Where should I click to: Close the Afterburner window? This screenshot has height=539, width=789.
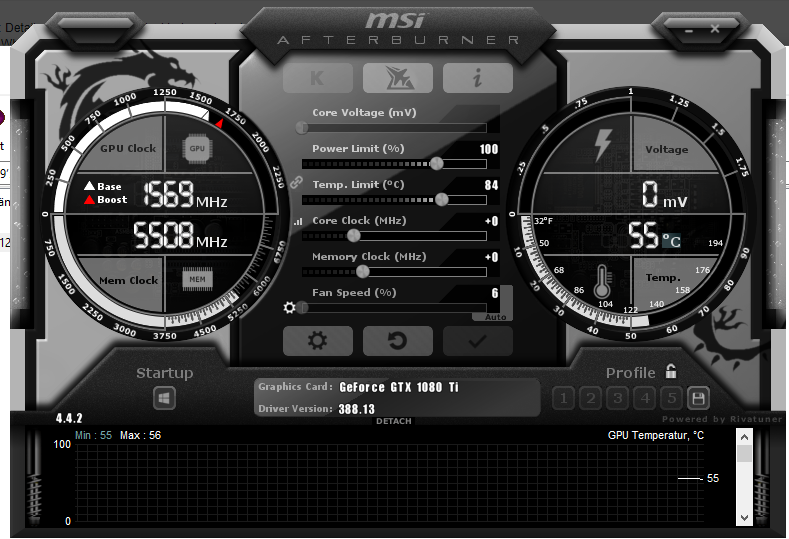click(x=715, y=29)
